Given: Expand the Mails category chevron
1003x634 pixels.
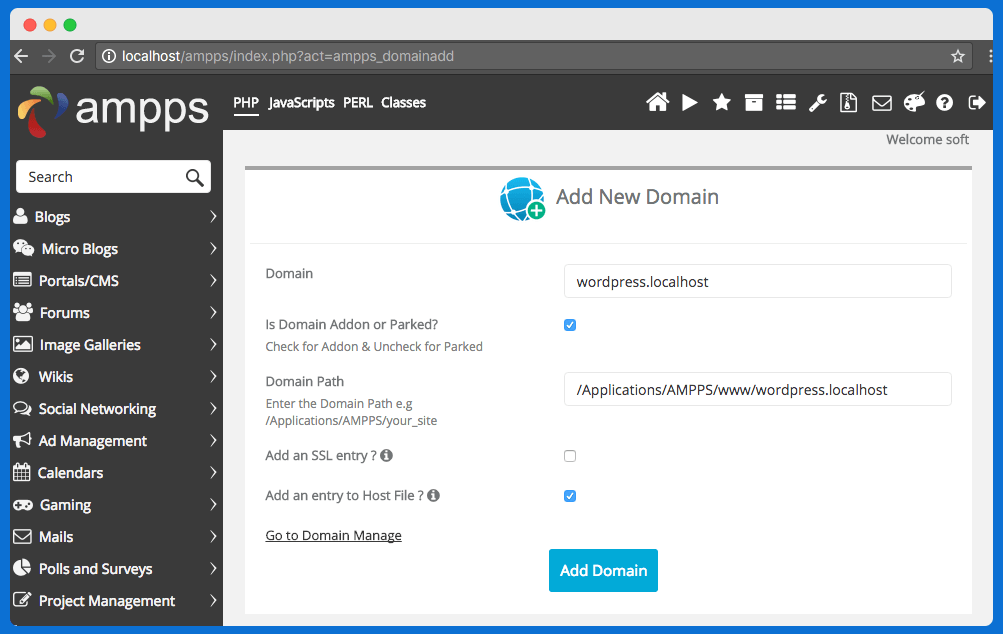Looking at the screenshot, I should (x=213, y=536).
